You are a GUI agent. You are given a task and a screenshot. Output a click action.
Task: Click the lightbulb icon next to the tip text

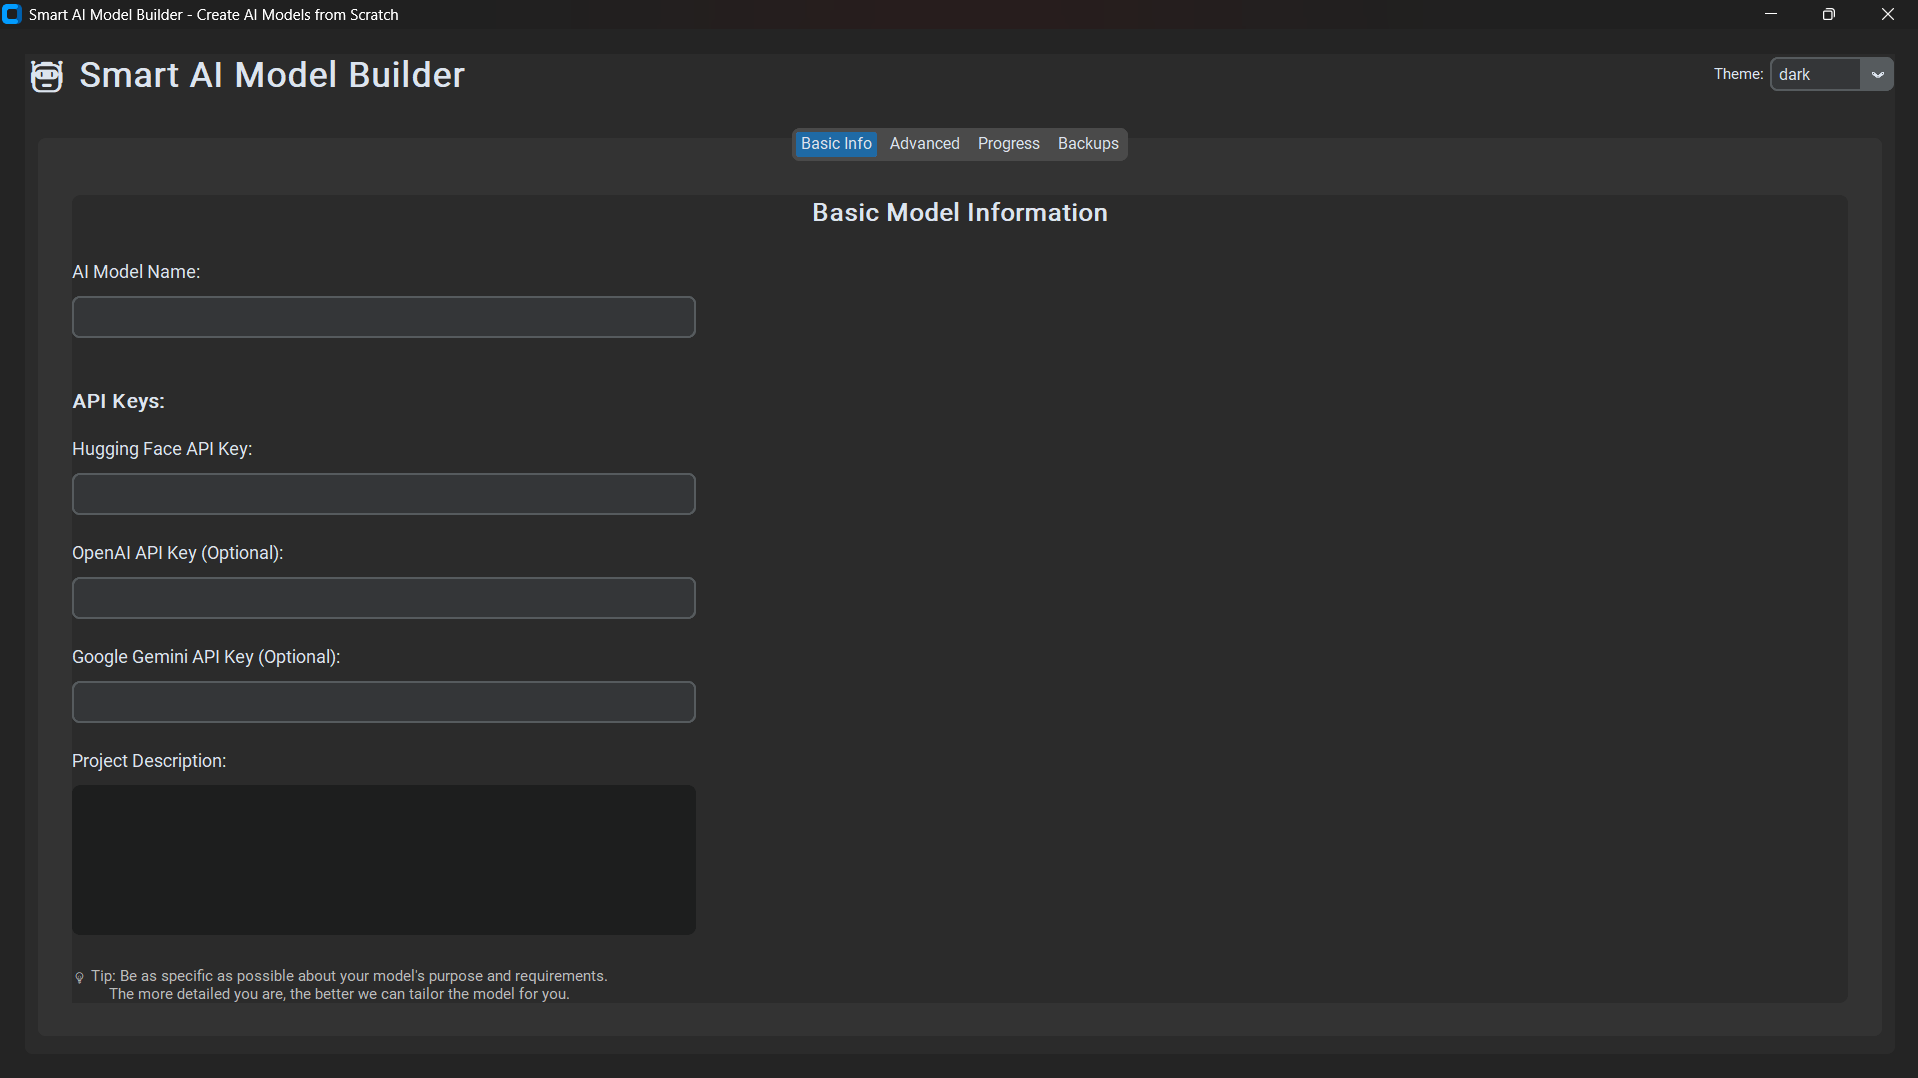coord(79,978)
